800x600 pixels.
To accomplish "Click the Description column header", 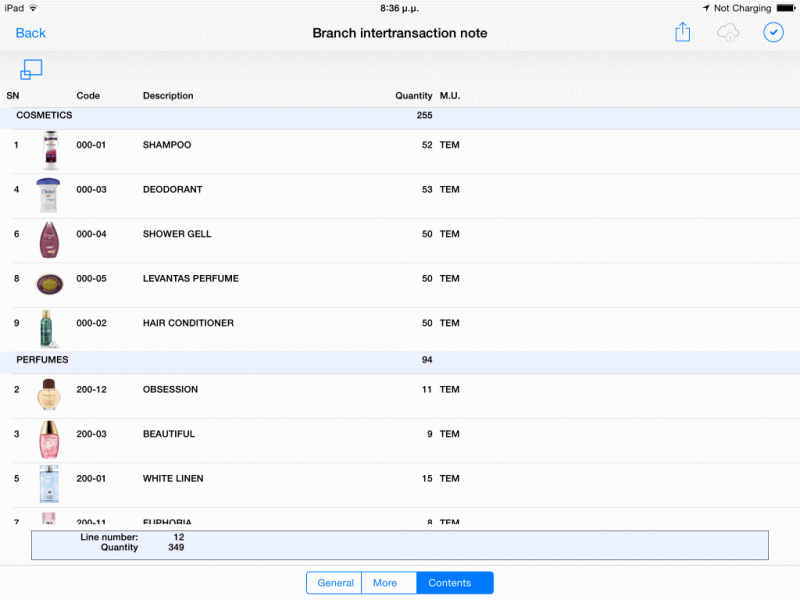I will click(x=168, y=96).
